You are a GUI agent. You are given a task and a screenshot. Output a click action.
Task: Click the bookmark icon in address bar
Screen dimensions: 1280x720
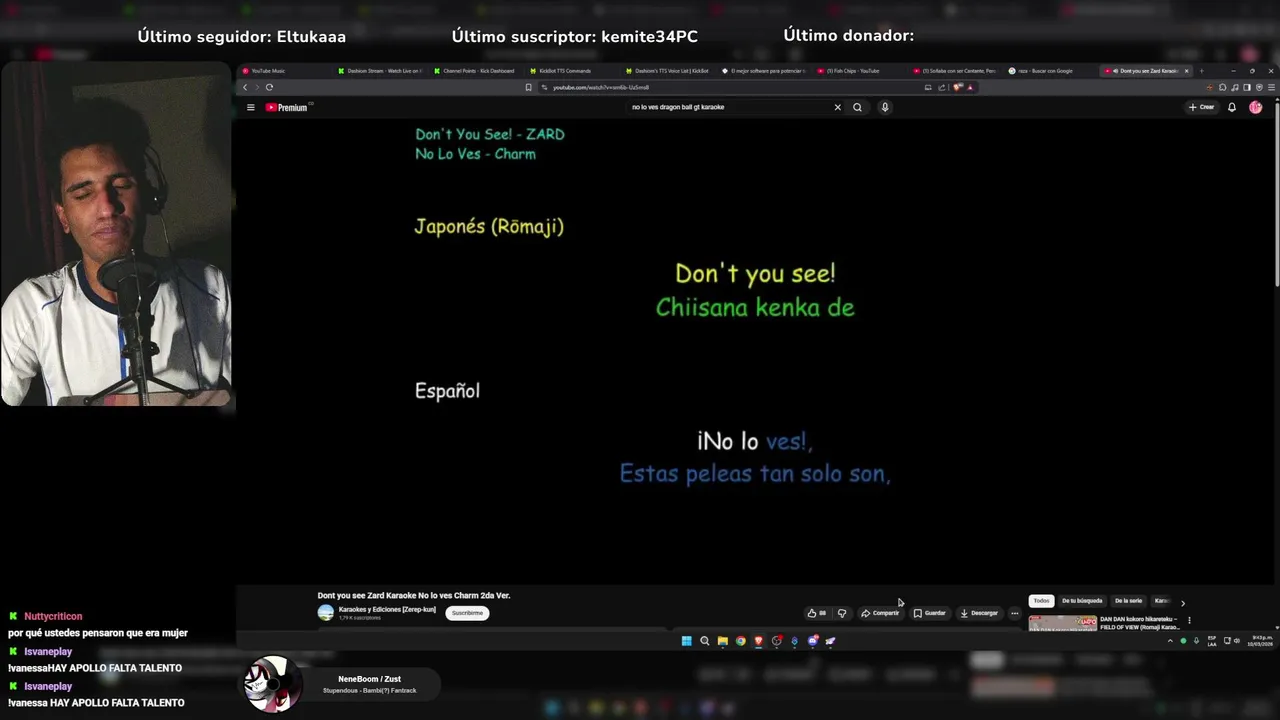[528, 87]
